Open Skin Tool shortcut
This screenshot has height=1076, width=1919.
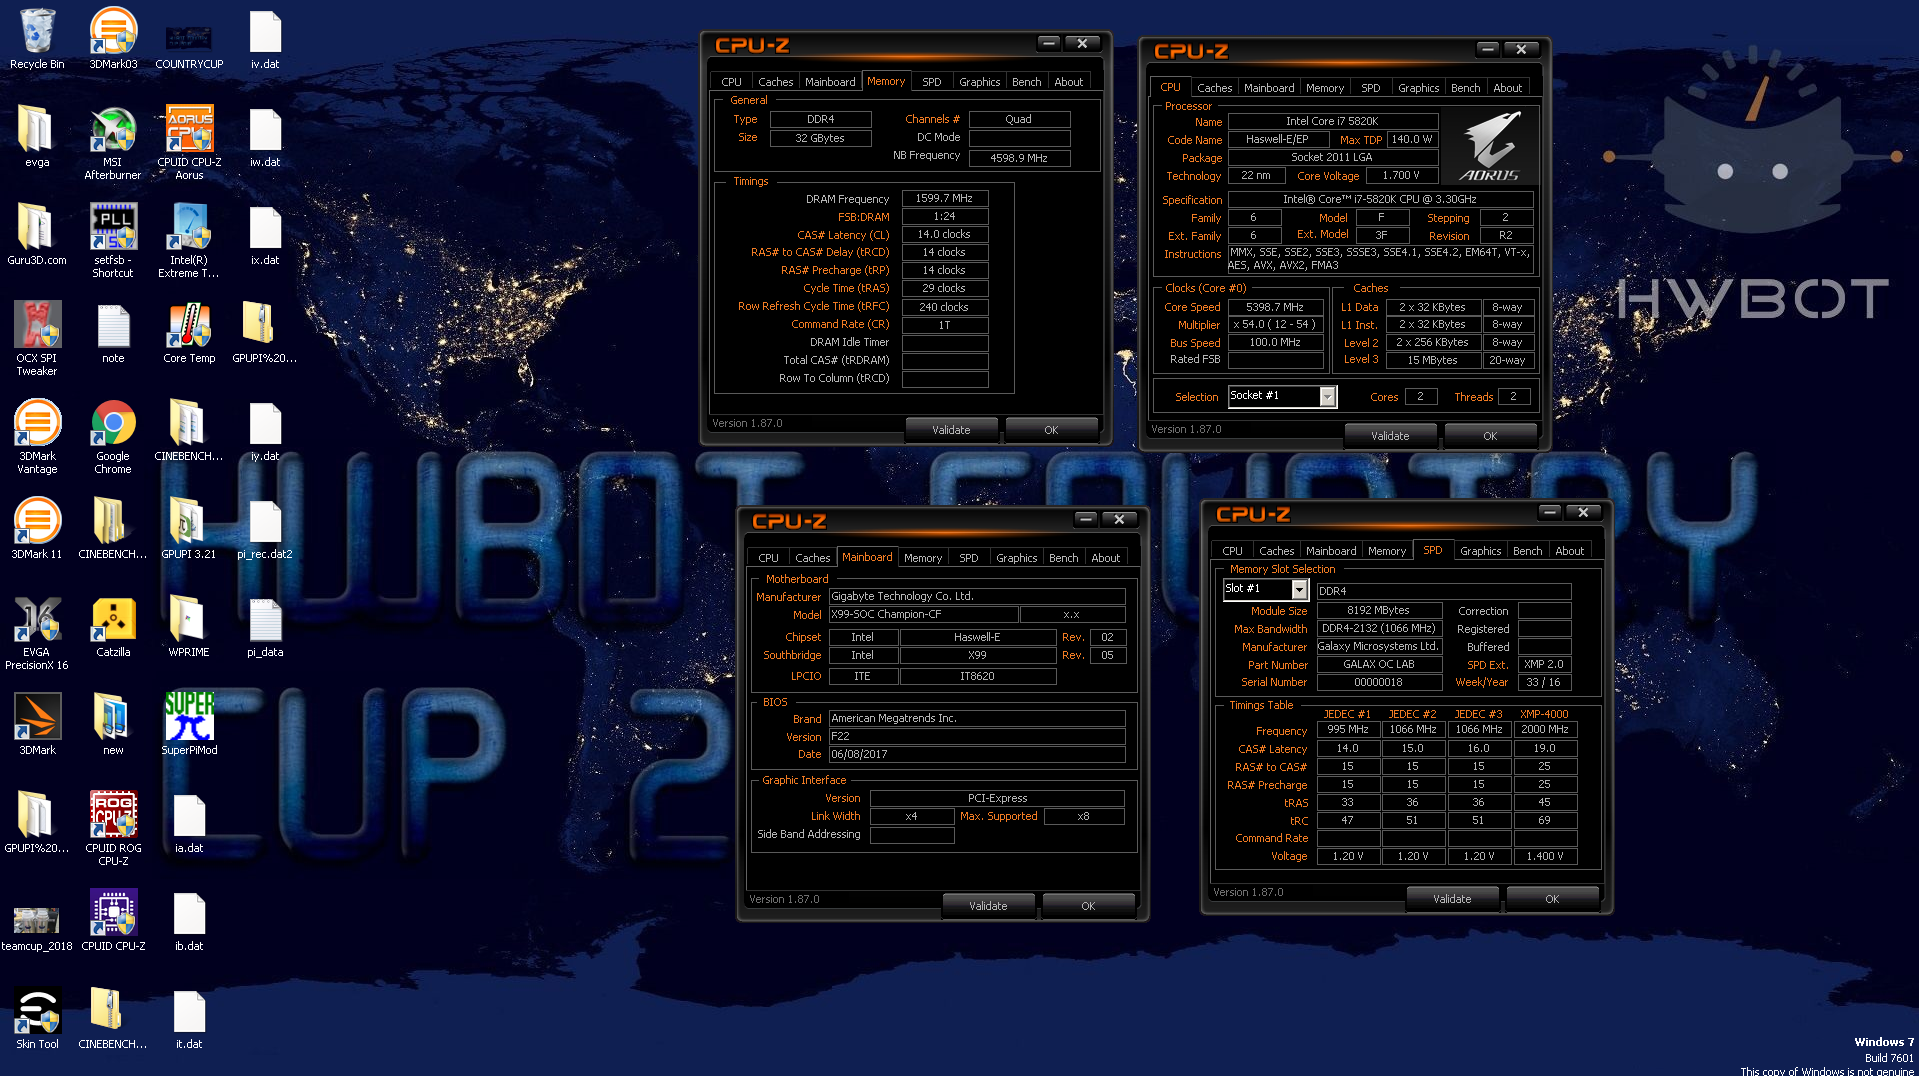tap(37, 1019)
